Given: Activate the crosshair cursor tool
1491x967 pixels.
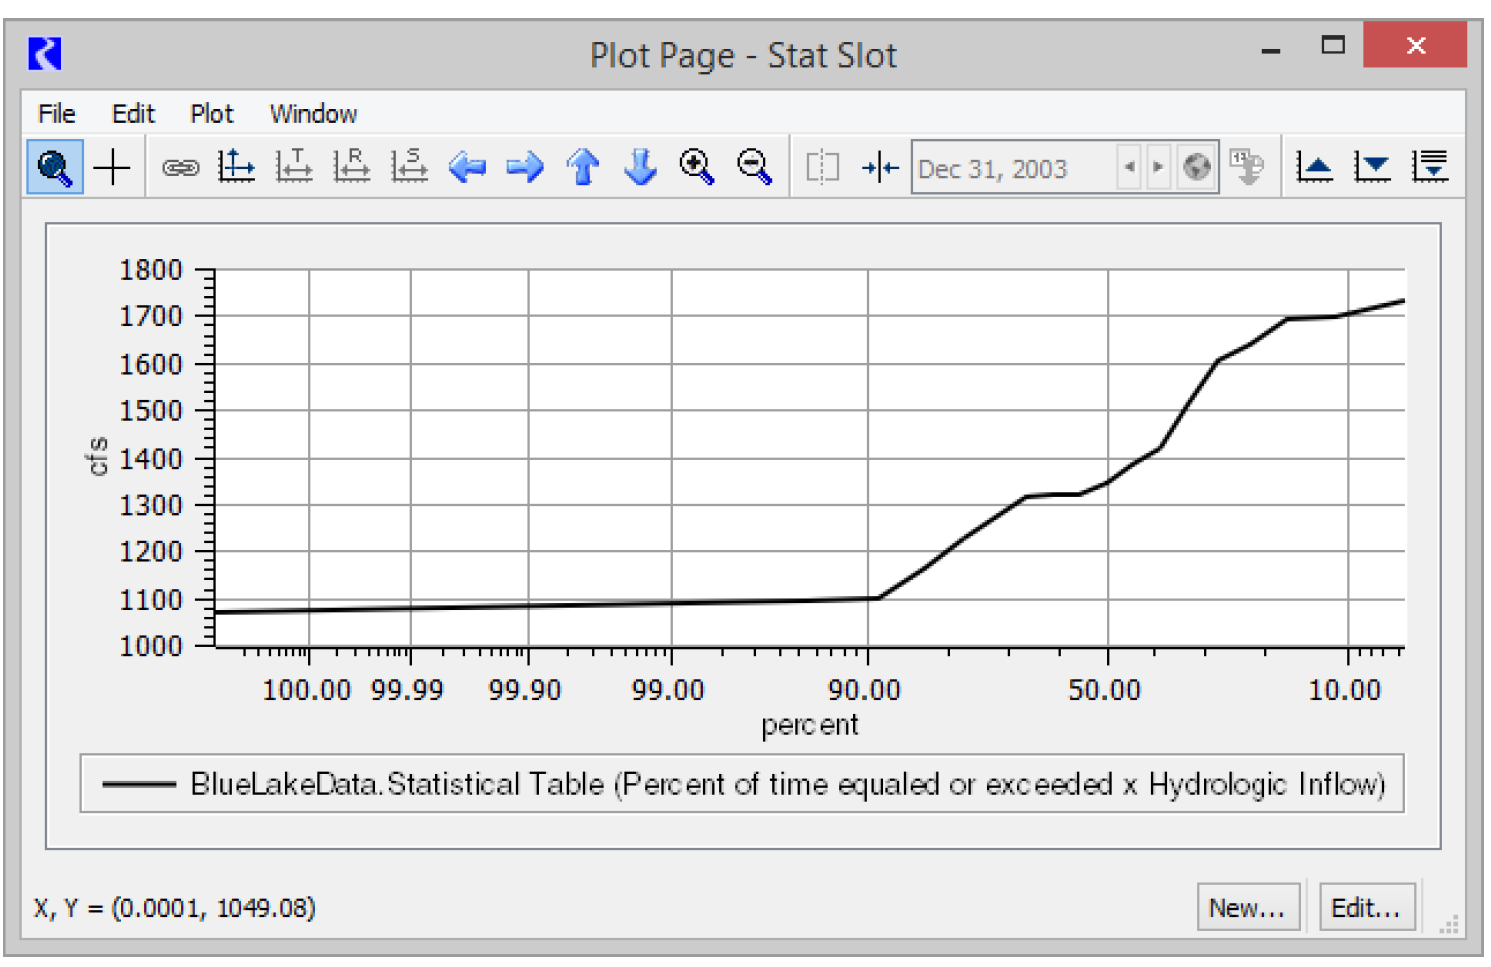Looking at the screenshot, I should [112, 167].
